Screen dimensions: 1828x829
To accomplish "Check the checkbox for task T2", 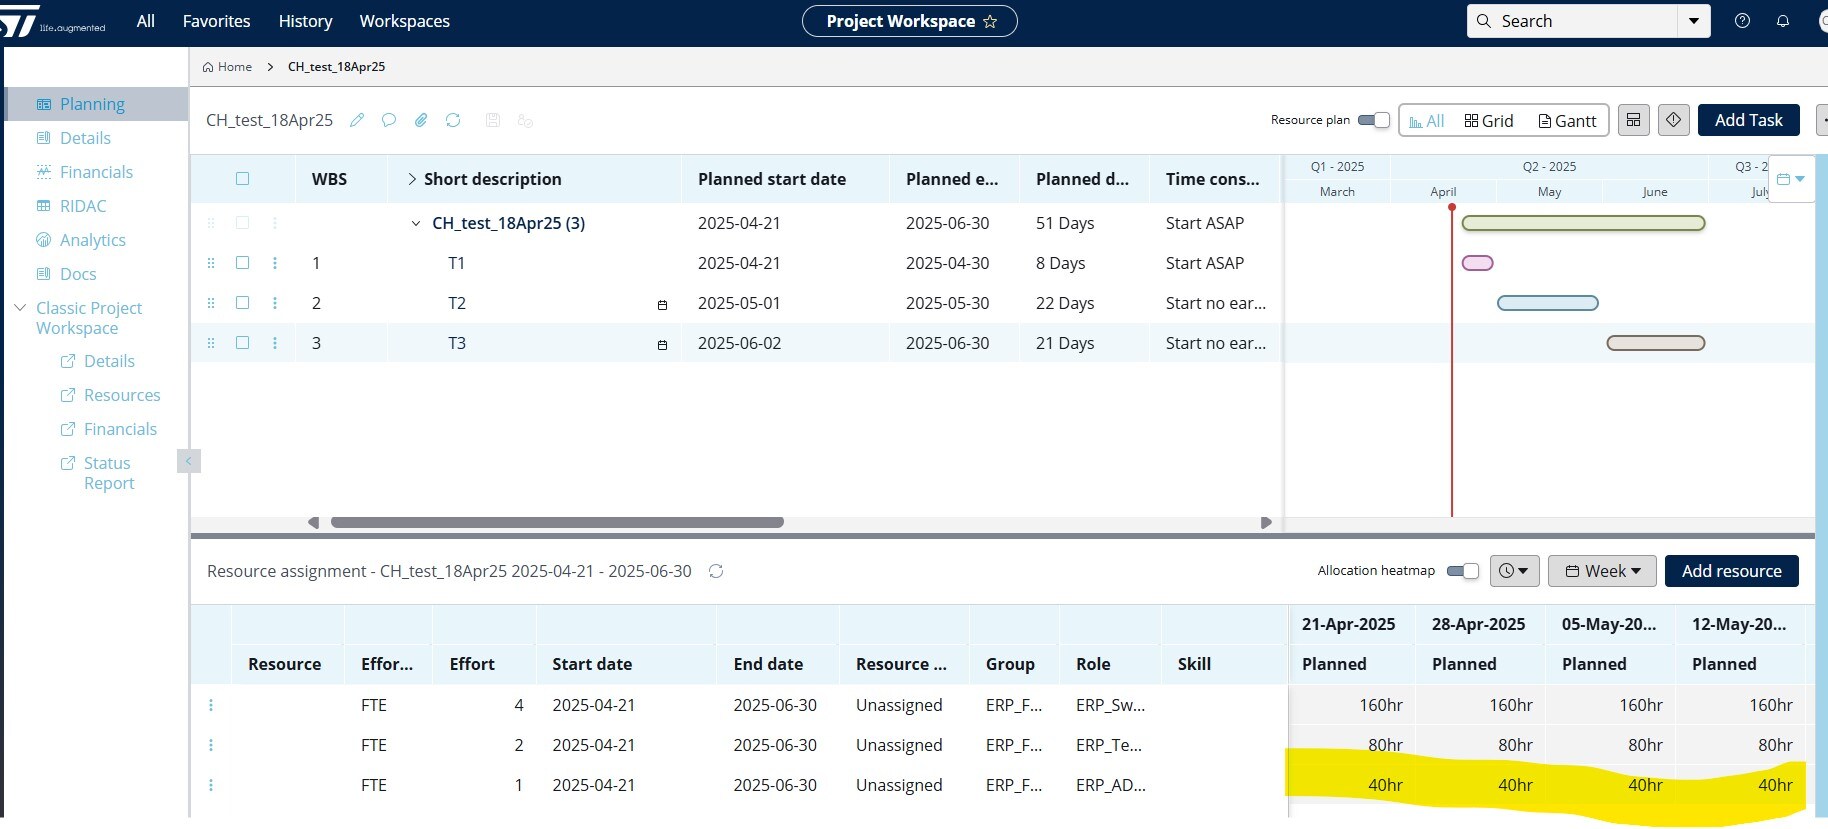I will (x=242, y=302).
